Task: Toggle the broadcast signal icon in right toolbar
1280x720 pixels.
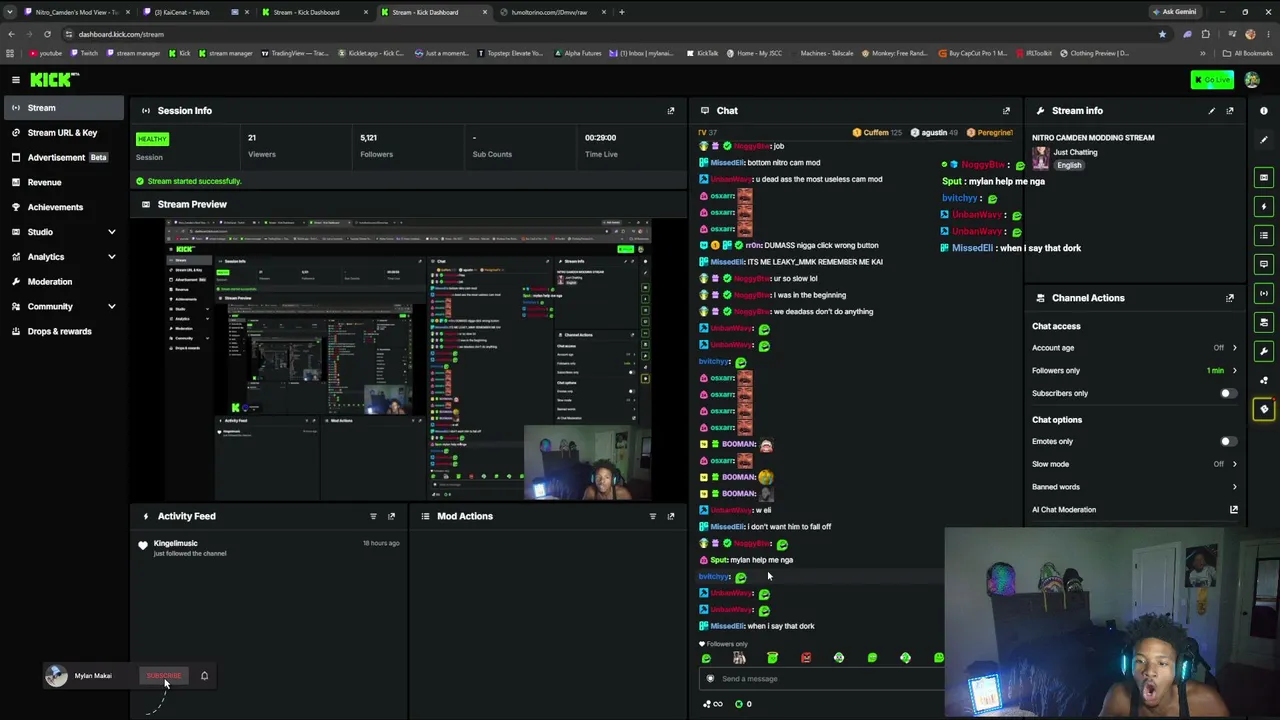Action: [x=1264, y=294]
